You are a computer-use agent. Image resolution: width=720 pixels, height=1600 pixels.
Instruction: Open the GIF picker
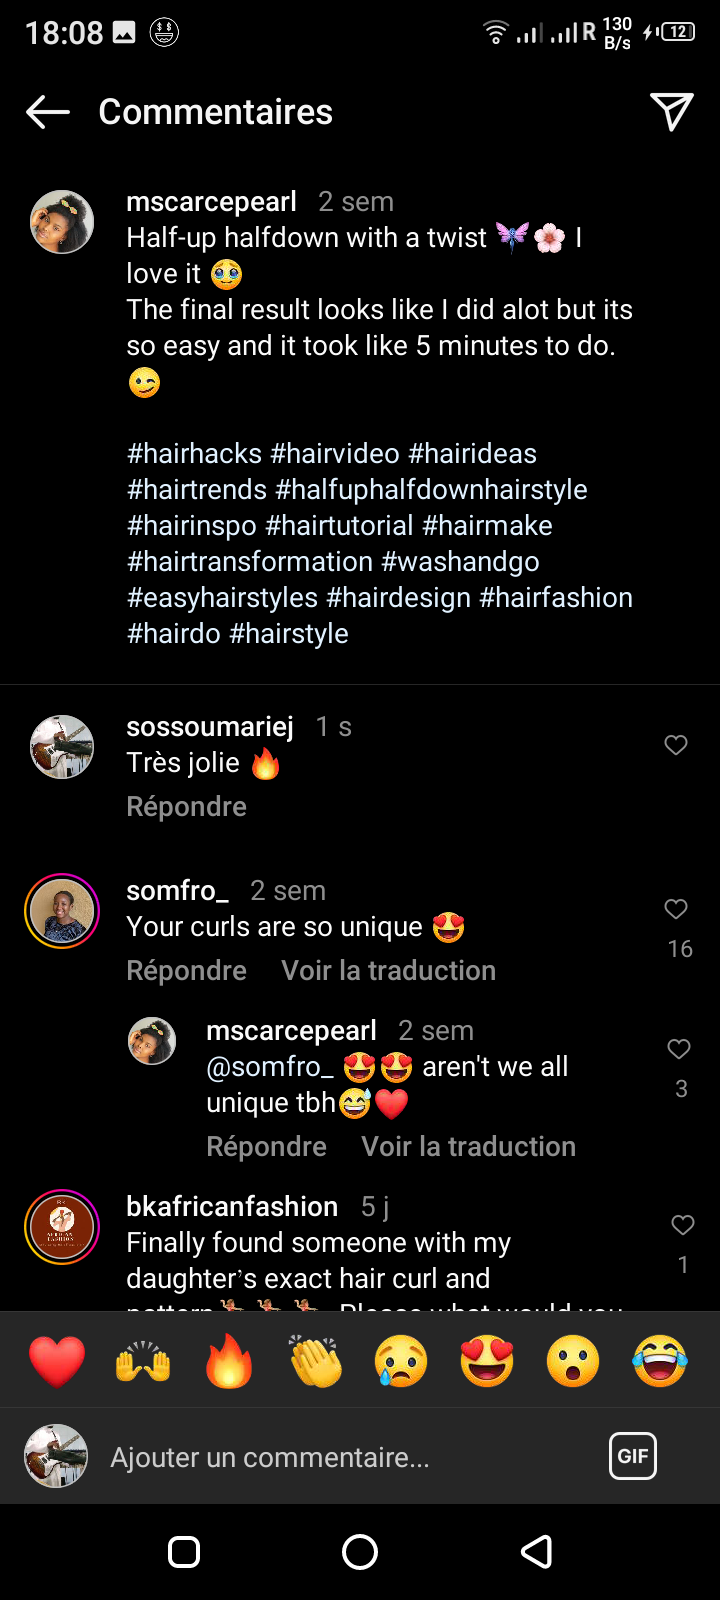click(633, 1456)
